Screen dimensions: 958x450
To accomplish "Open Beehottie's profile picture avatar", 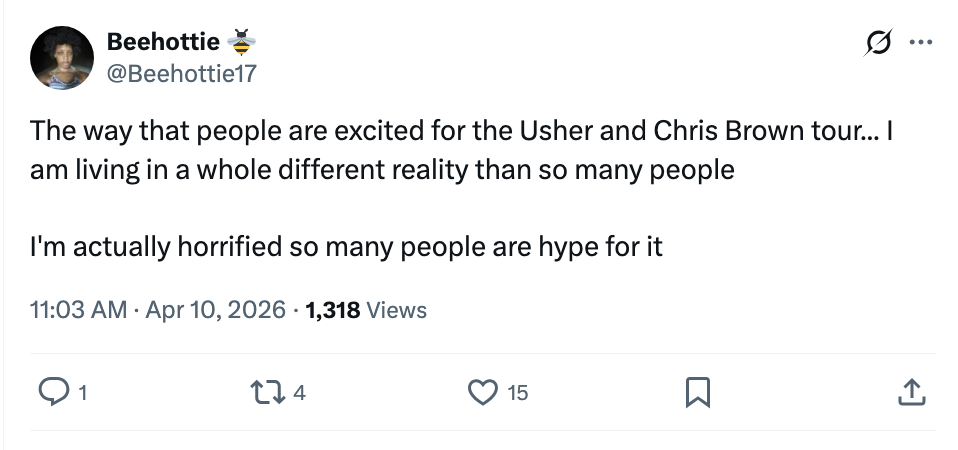I will (62, 58).
